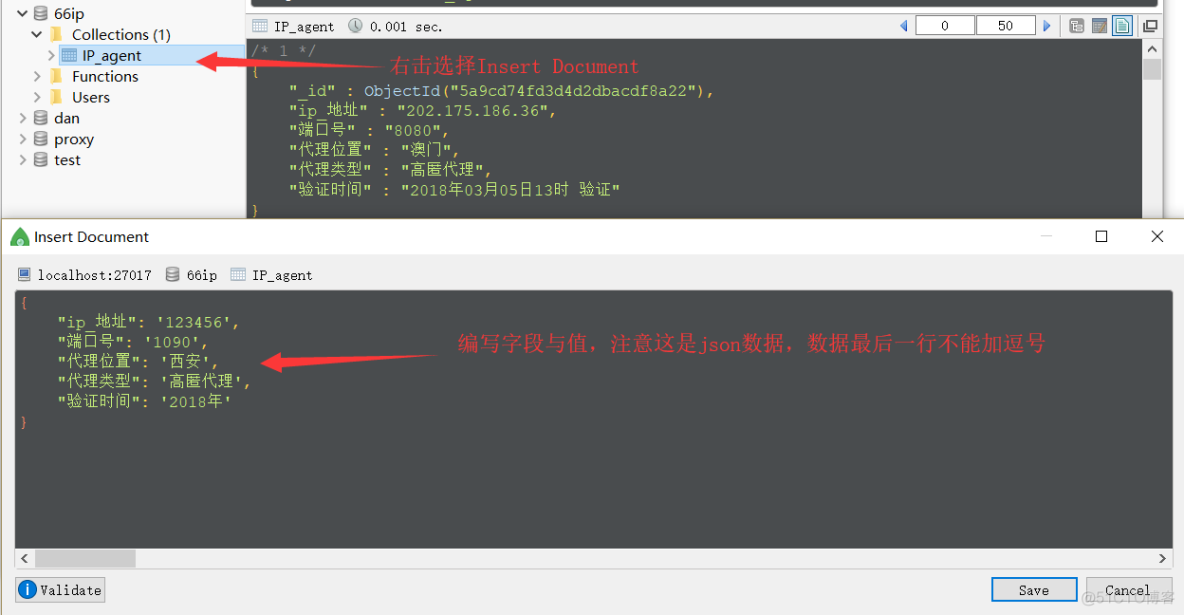This screenshot has width=1184, height=615.
Task: Select the IP_agent collection table icon in tree
Action: 69,55
